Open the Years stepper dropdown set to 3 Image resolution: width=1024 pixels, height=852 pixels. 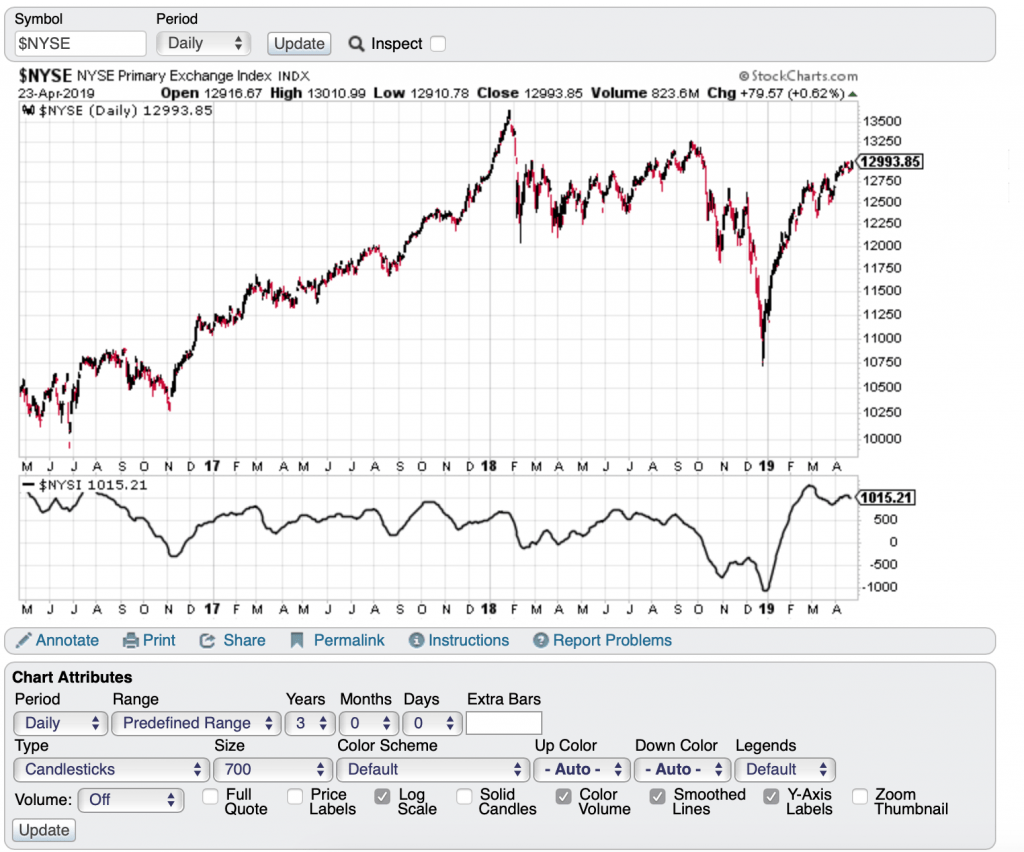(x=309, y=723)
